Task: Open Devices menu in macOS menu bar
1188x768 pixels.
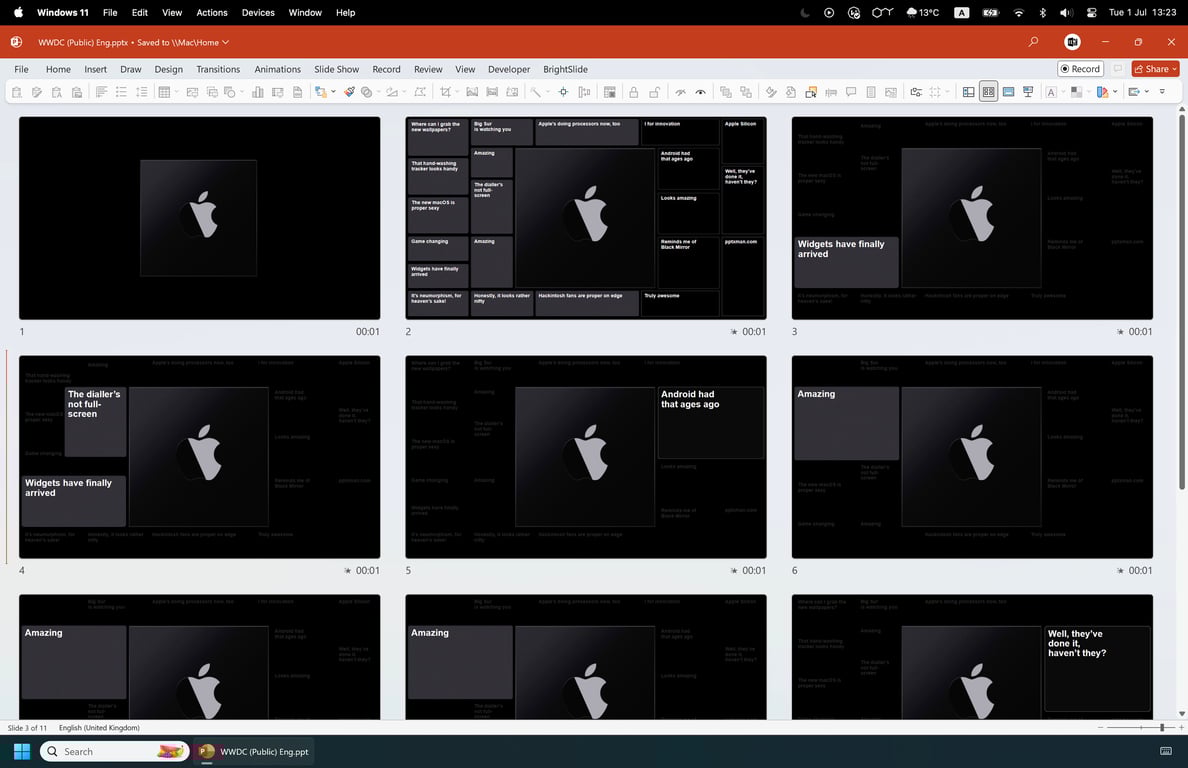Action: (x=258, y=12)
